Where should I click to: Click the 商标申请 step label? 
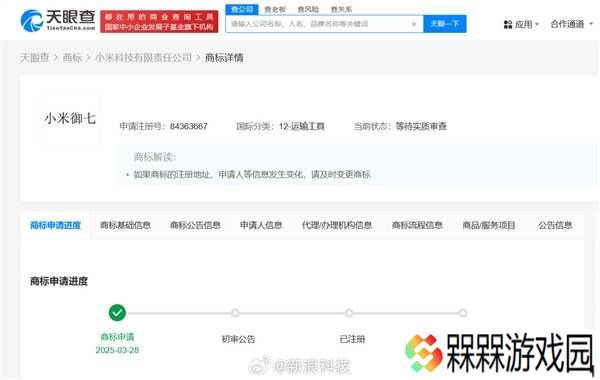117,337
